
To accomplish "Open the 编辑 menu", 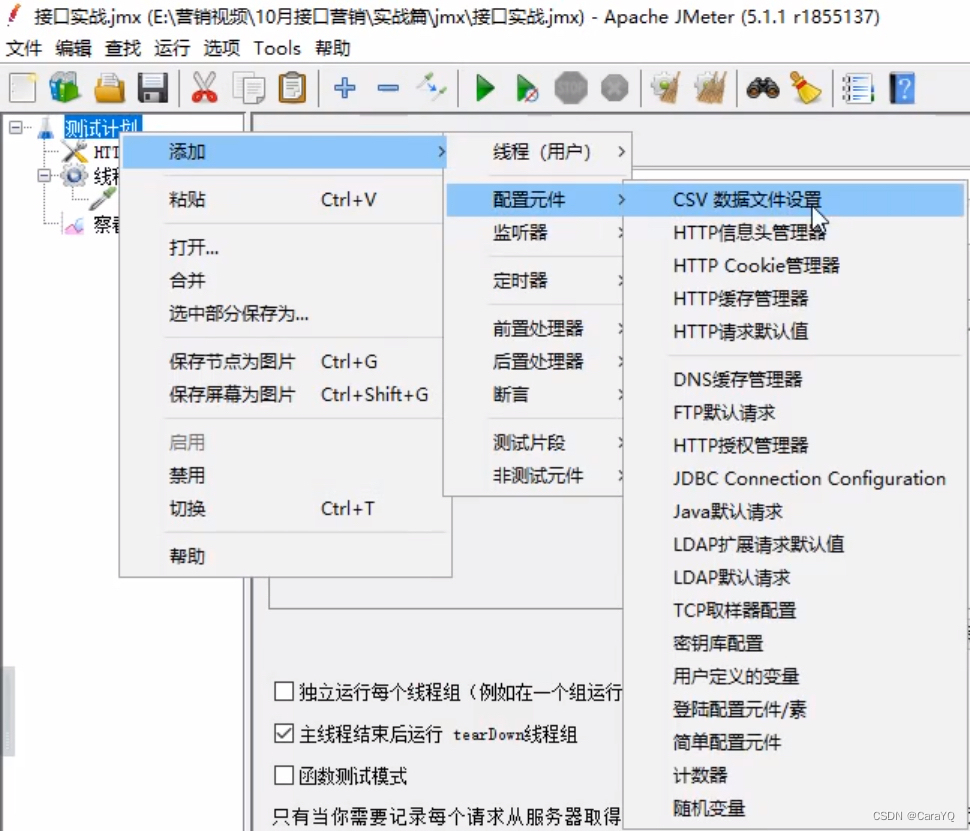I will point(73,48).
